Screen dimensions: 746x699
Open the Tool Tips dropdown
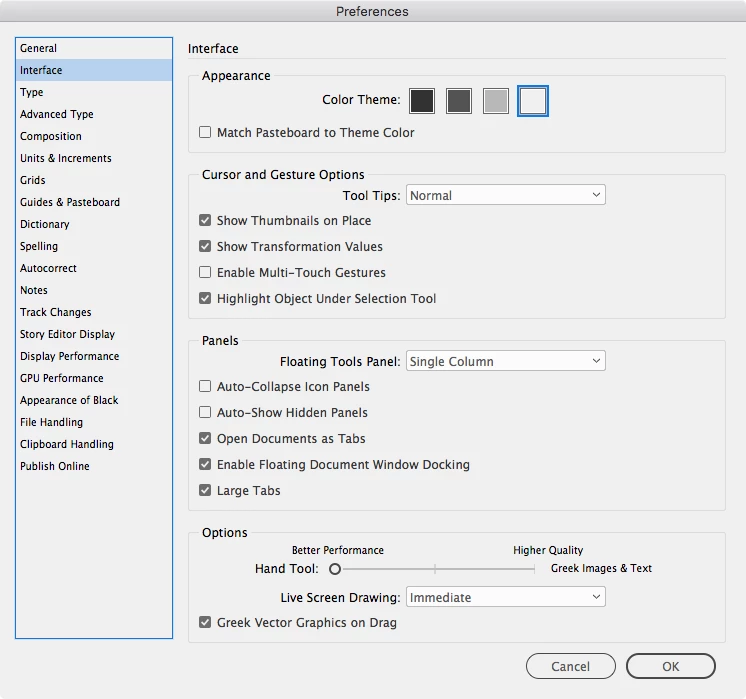tap(505, 195)
